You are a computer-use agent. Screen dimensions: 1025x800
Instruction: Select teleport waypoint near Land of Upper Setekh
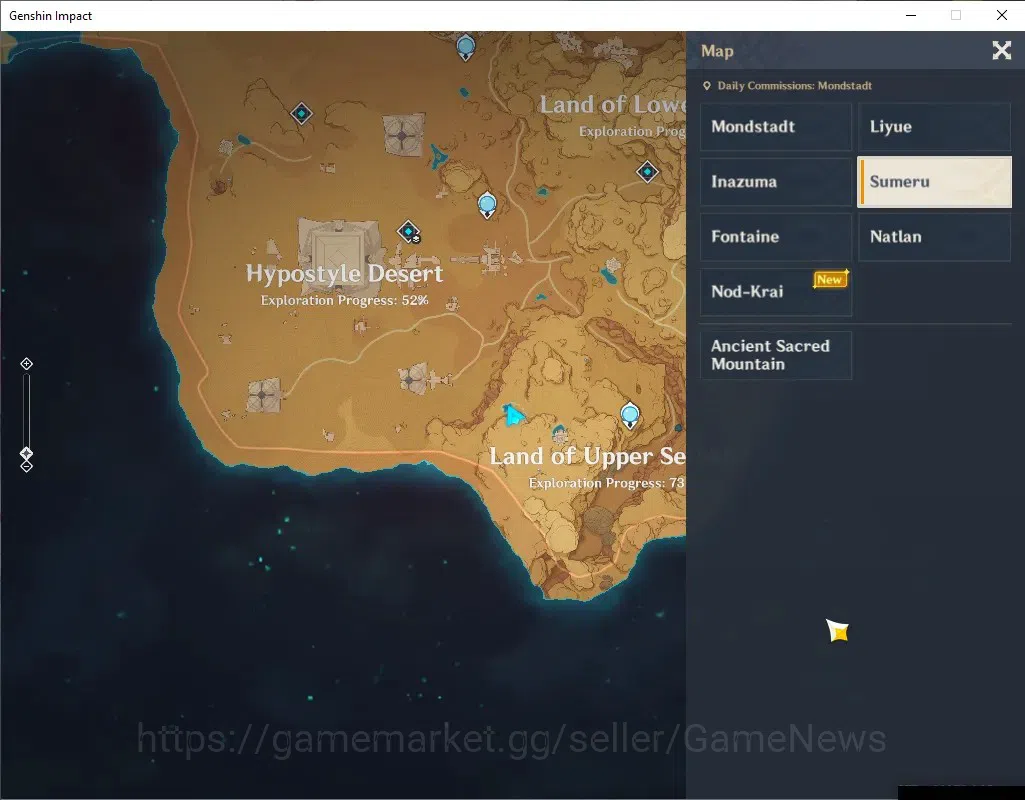coord(630,416)
